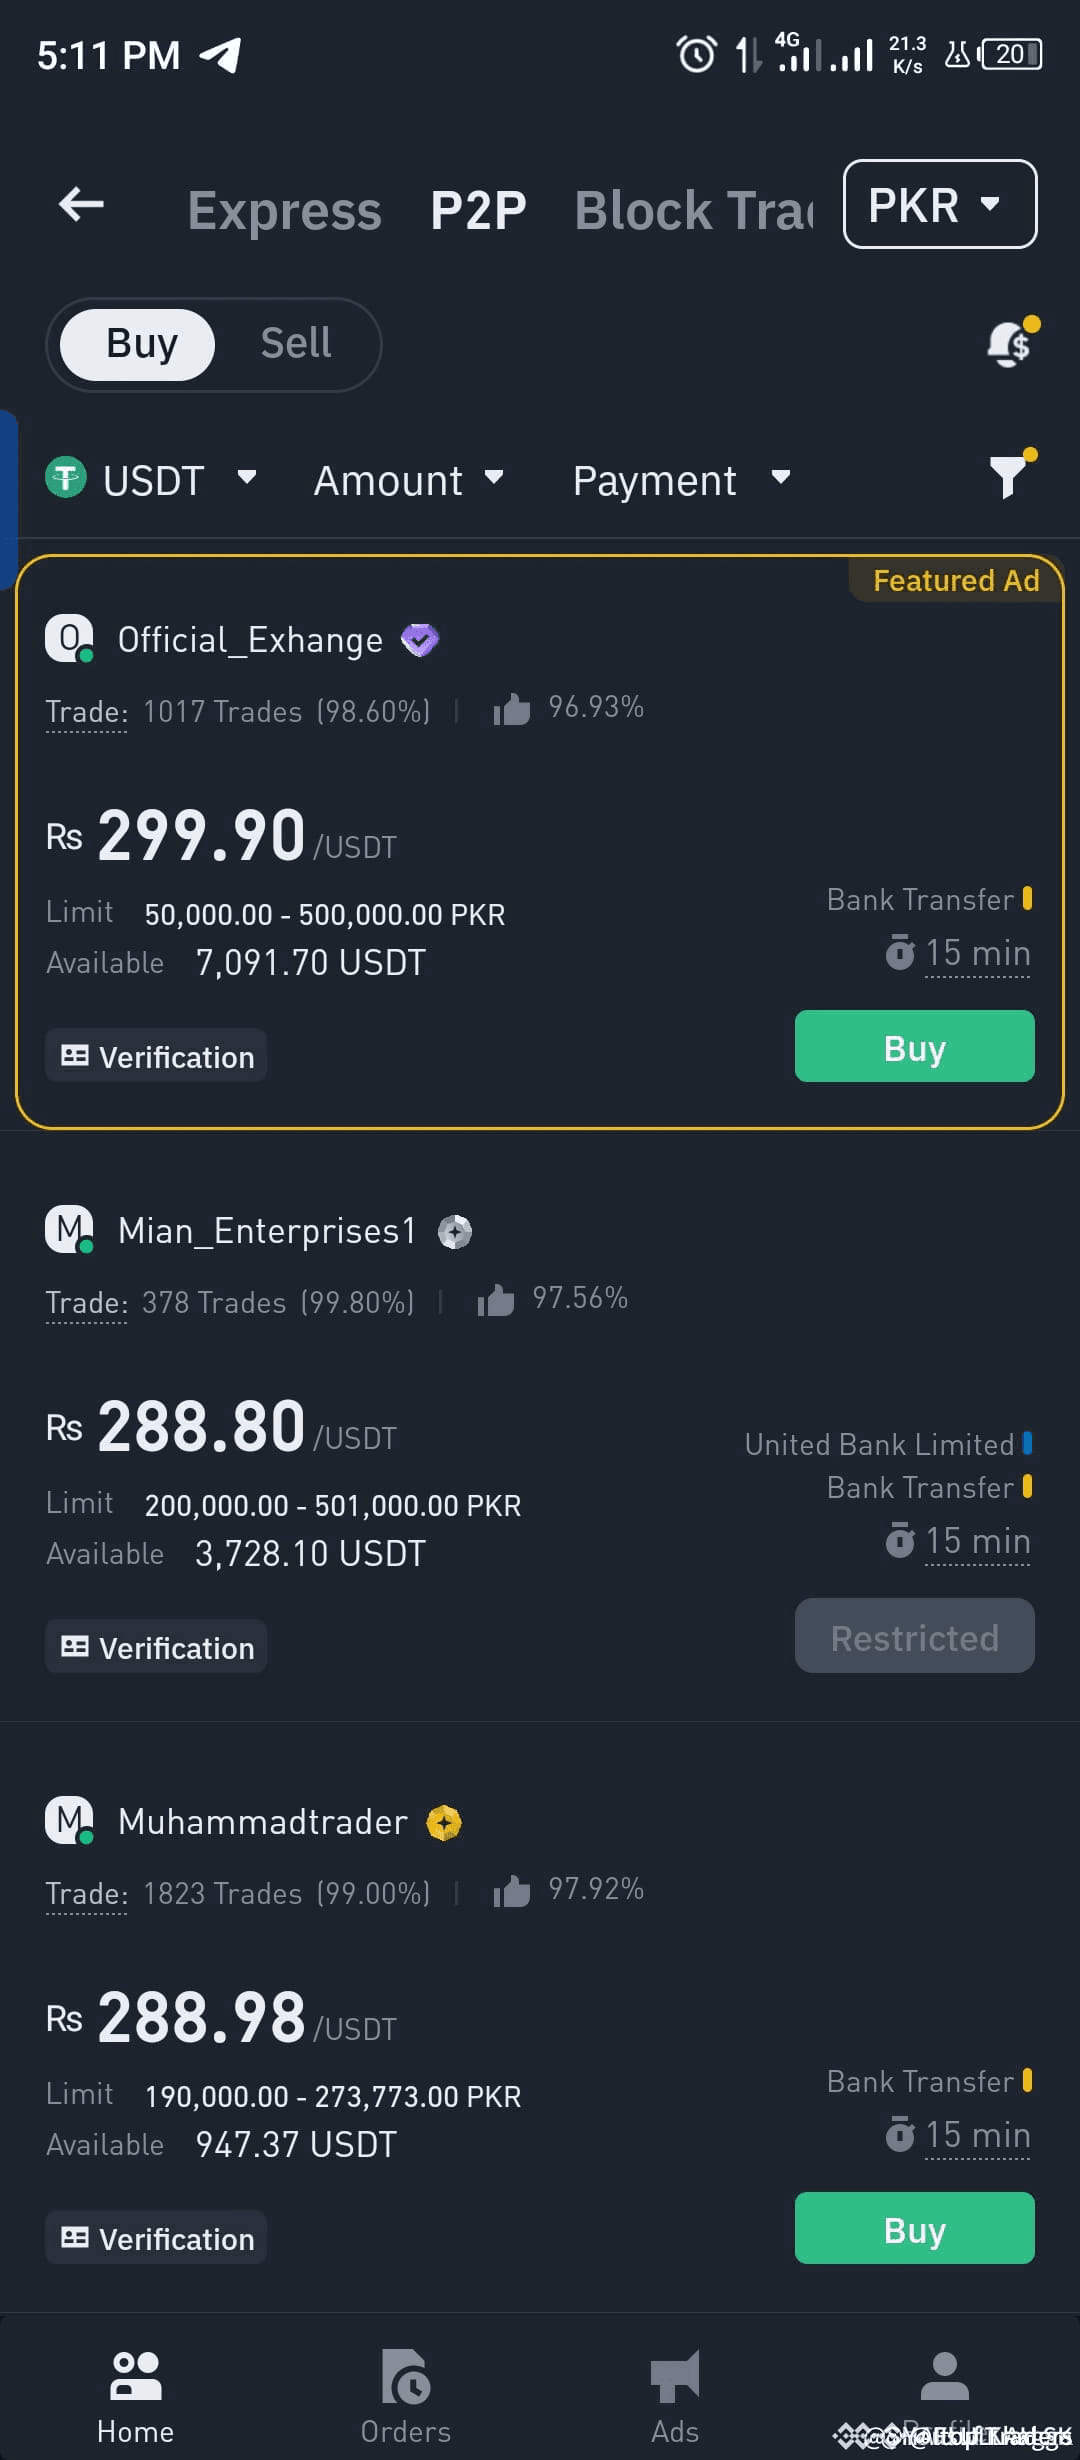Open the Block Trade tab
1080x2460 pixels.
[x=692, y=209]
